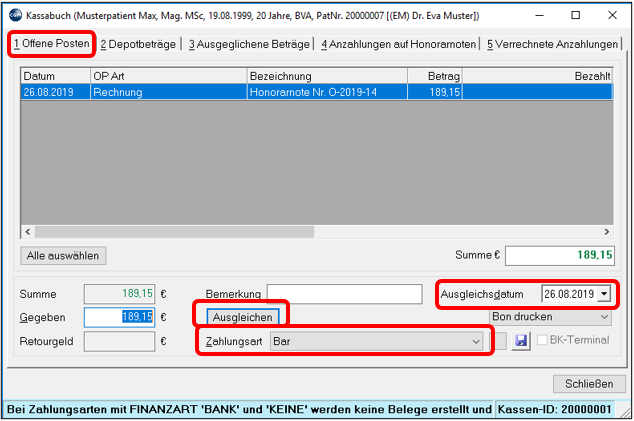Maximize the Kassabuch window
634x421 pixels.
[575, 15]
